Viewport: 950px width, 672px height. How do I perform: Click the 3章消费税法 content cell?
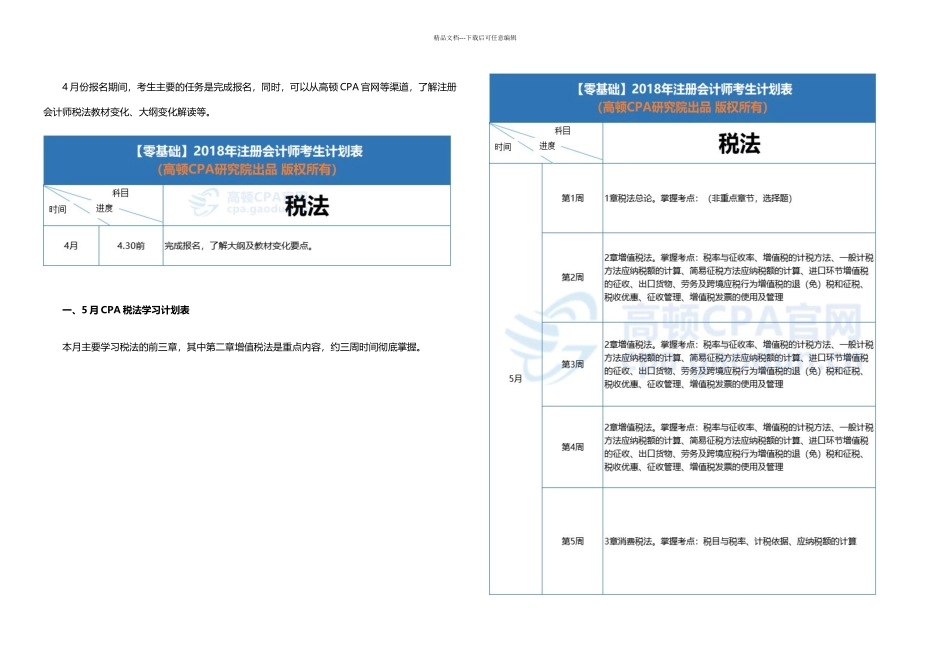click(x=739, y=541)
